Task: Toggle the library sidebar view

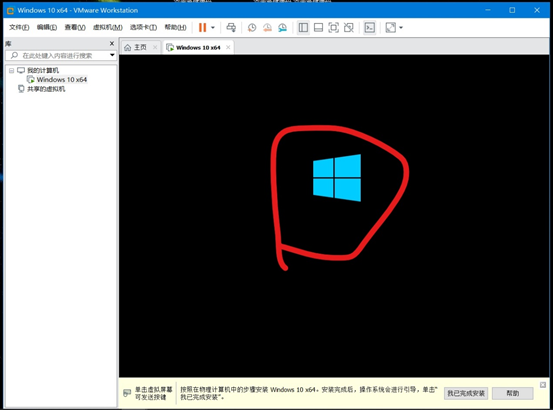Action: (303, 27)
